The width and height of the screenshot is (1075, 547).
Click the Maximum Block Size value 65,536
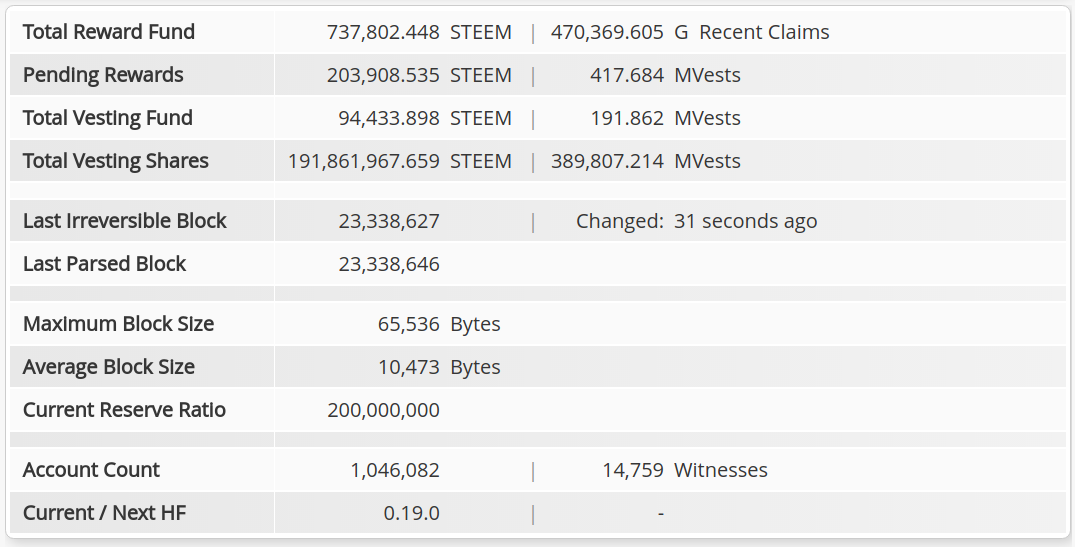pos(409,324)
